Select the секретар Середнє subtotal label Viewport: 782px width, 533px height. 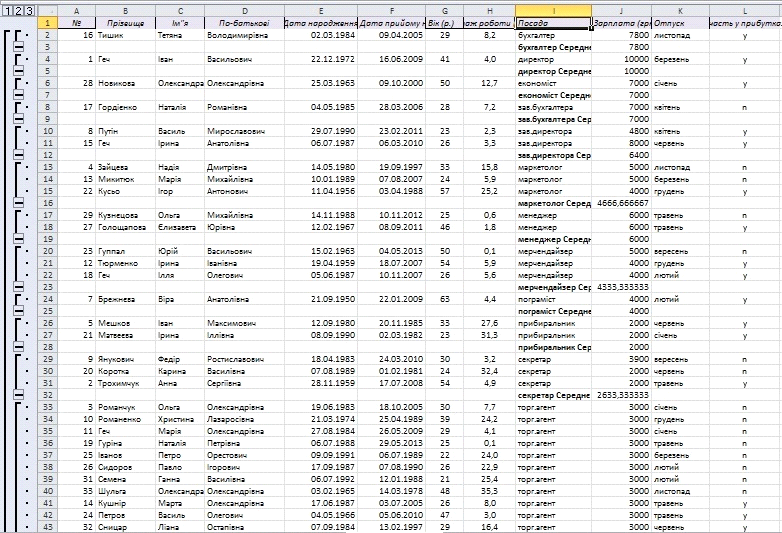[x=554, y=395]
